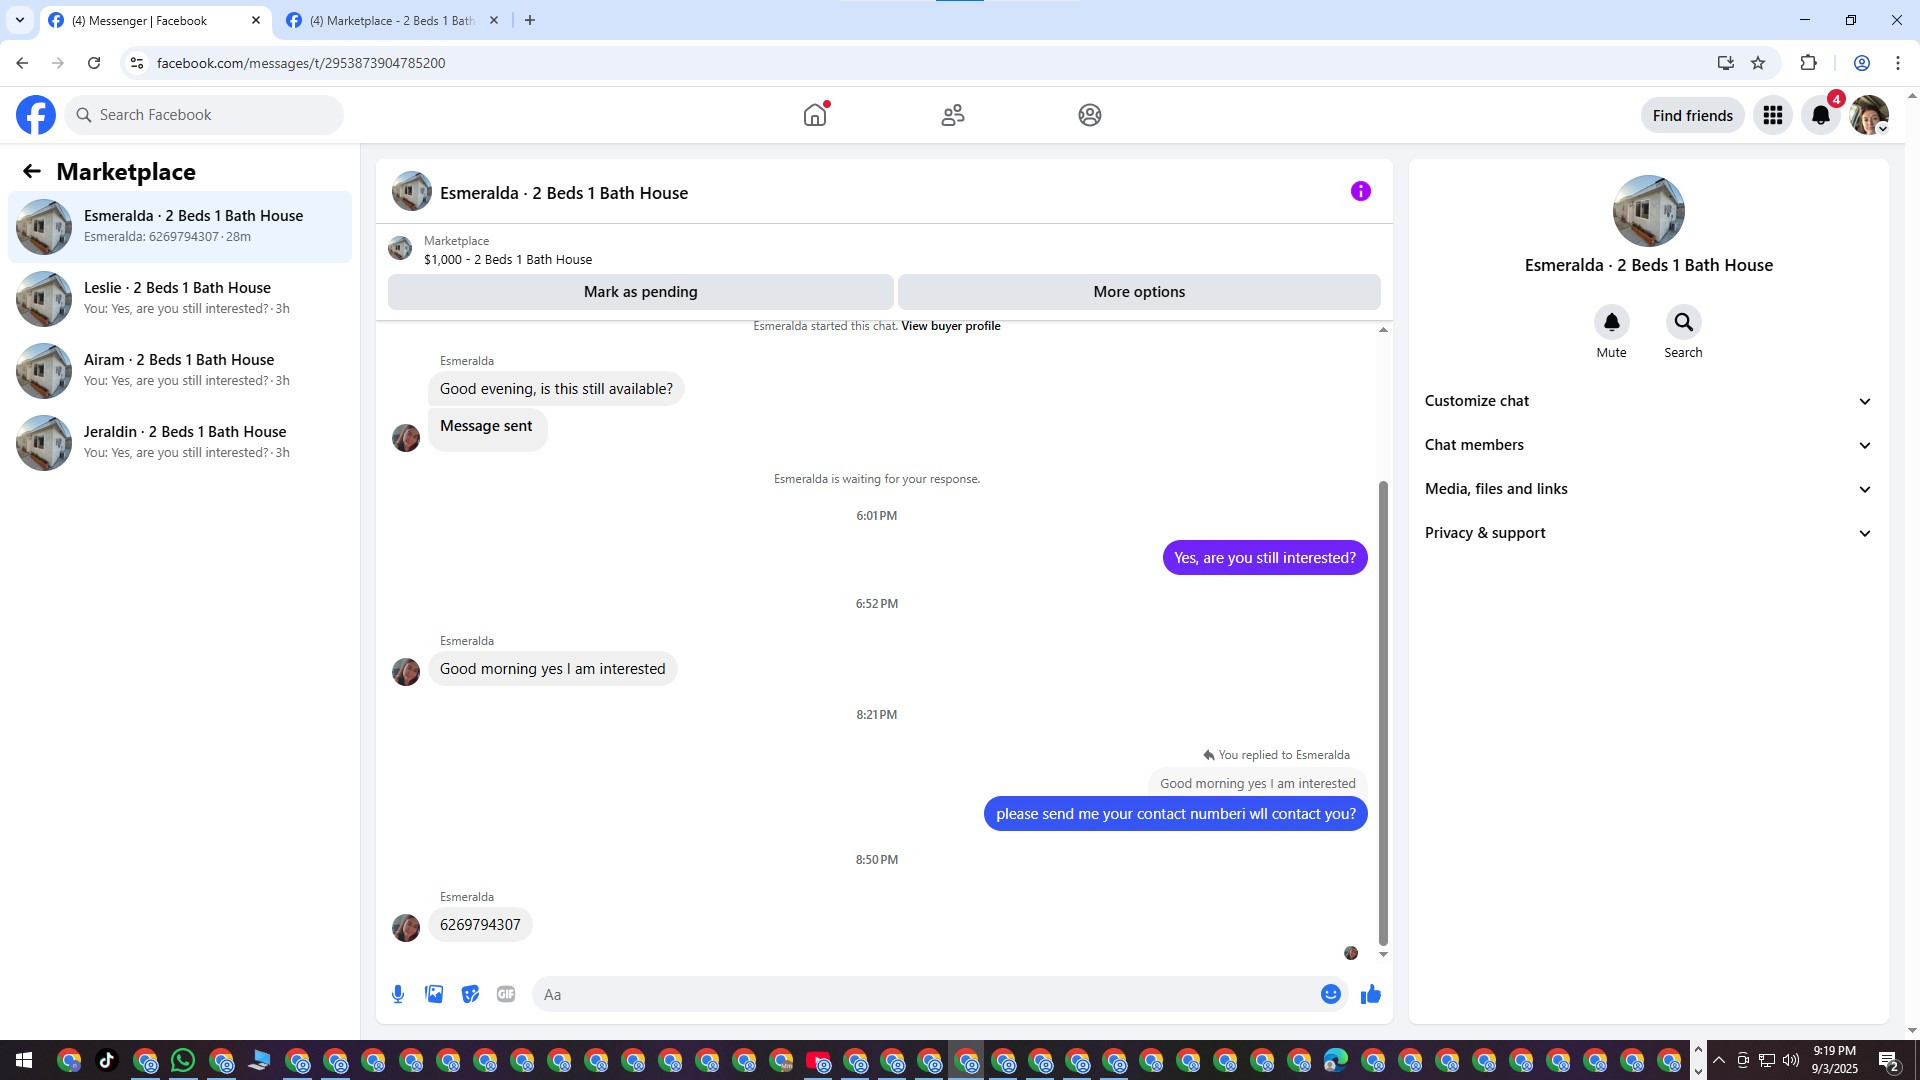Click the message scrollbar thumb
Screen dimensions: 1920x1080
point(1384,712)
